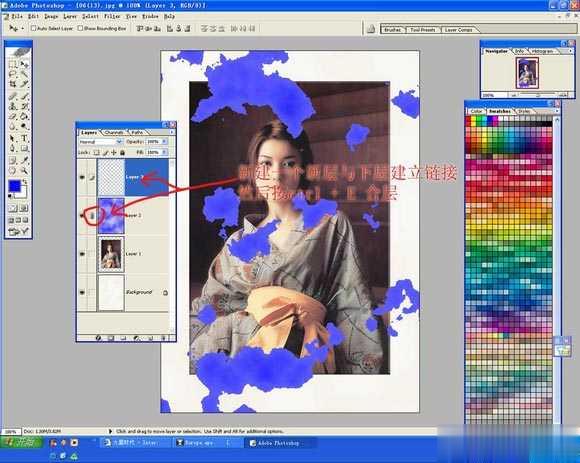
Task: Select the Rectangular Marquee tool
Action: point(13,65)
